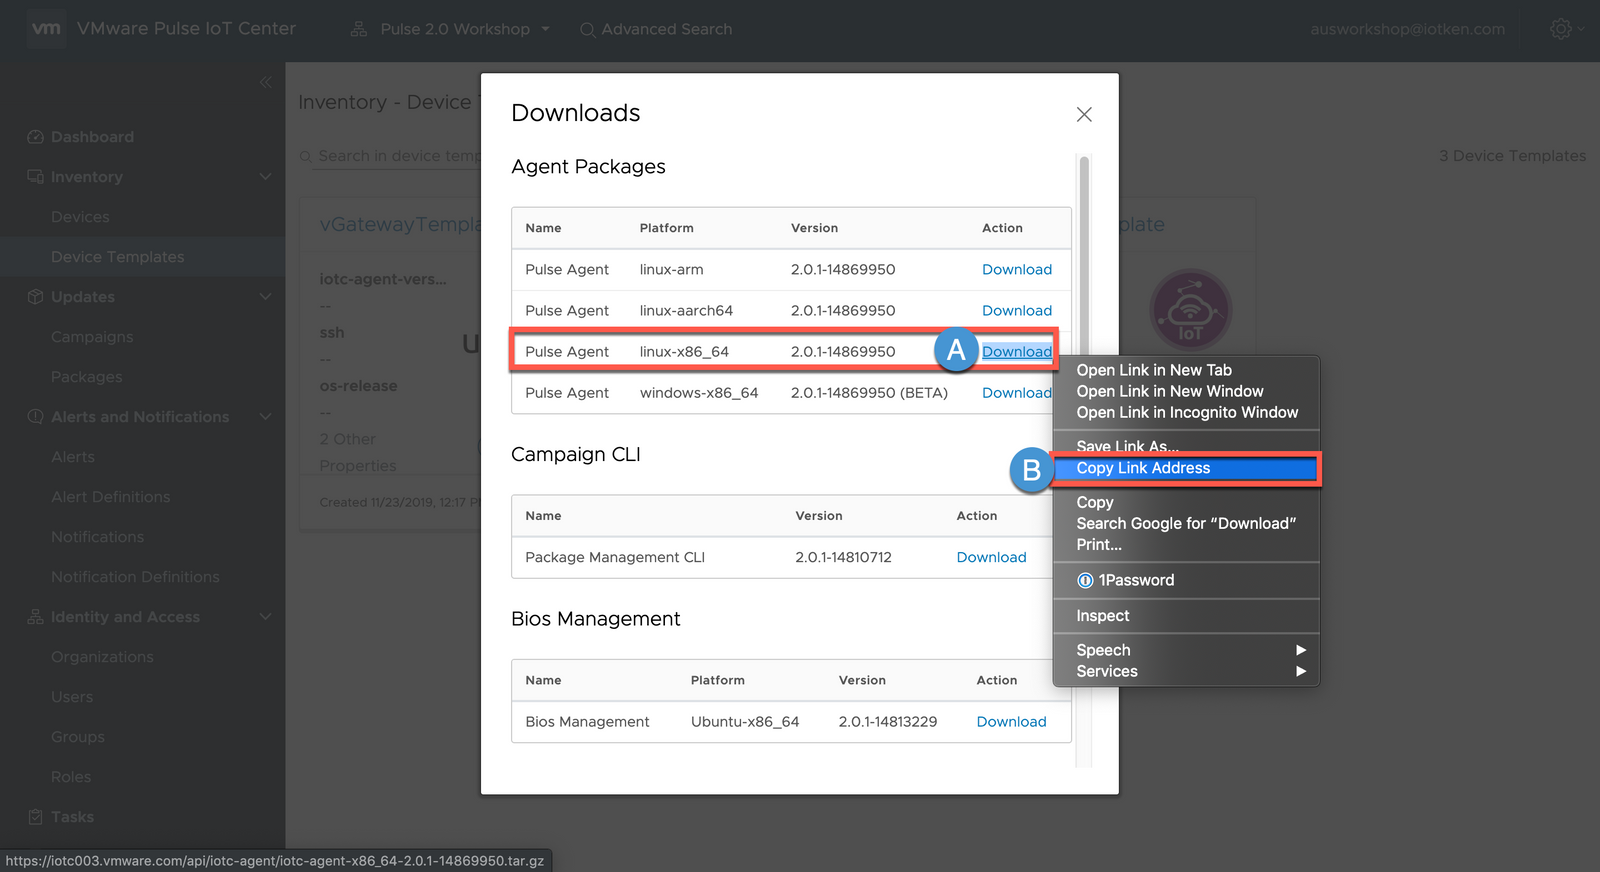Select Inspect from context menu
The image size is (1600, 872).
click(x=1103, y=616)
